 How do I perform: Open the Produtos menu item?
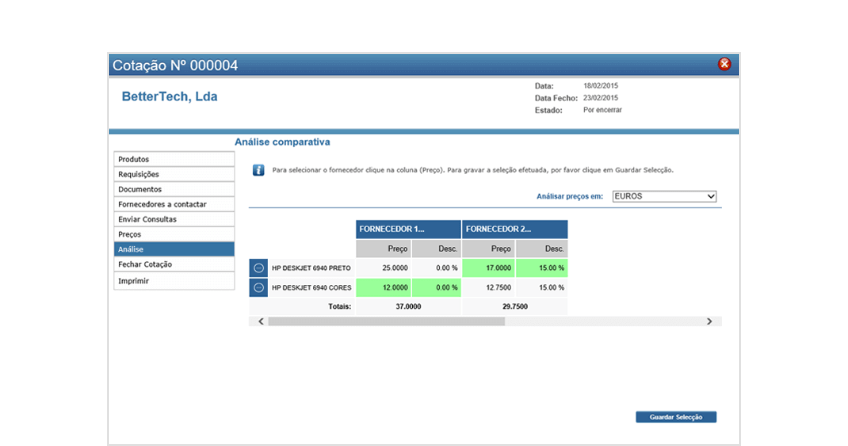174,159
